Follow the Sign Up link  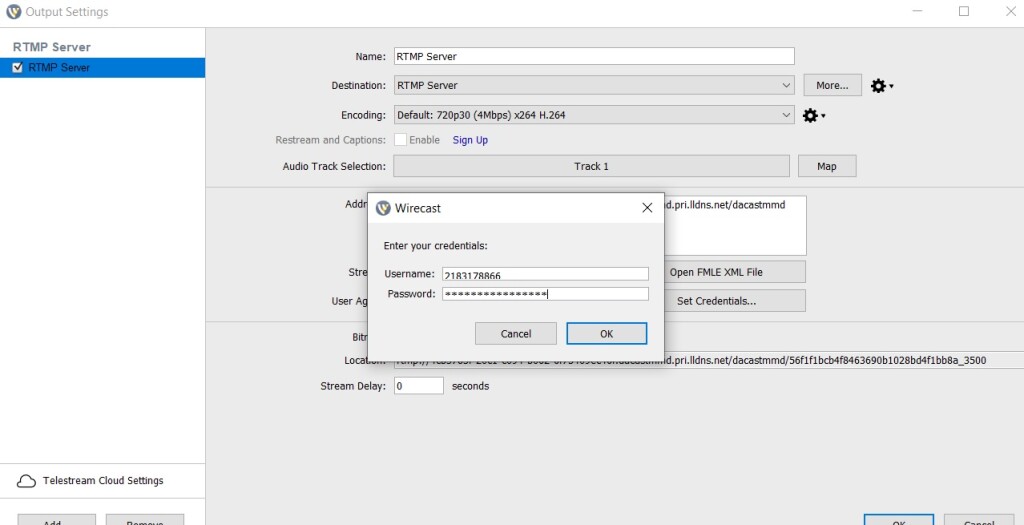click(x=470, y=140)
